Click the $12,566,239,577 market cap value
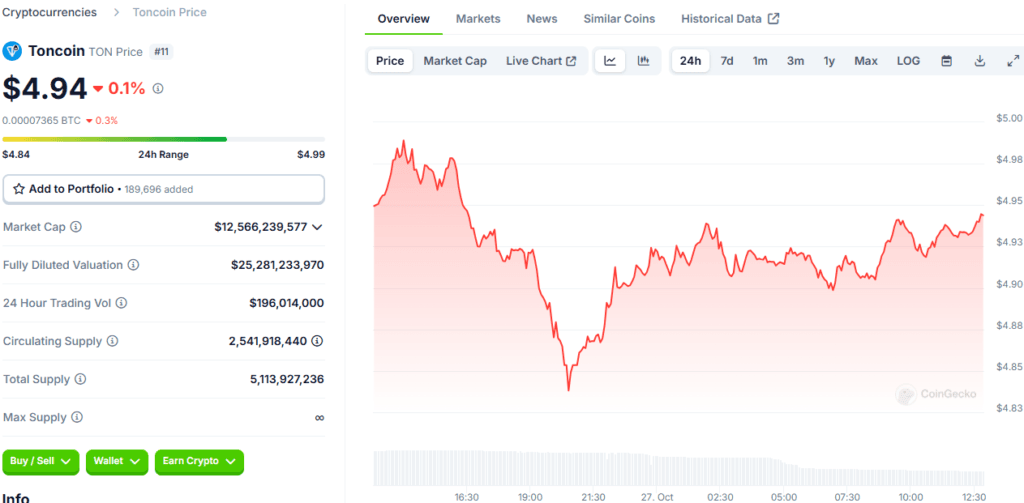 click(261, 227)
